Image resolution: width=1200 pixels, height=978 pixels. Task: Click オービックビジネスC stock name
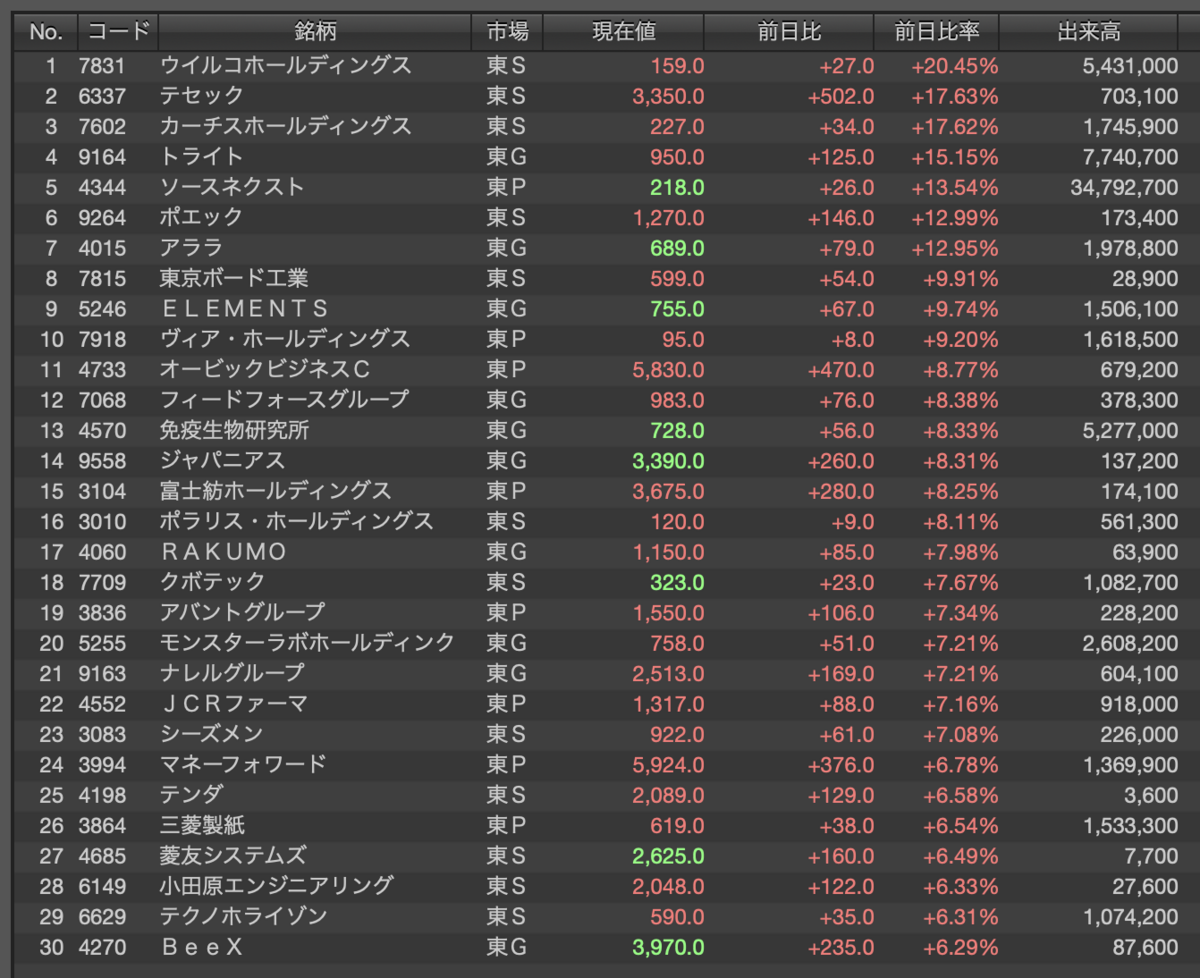click(x=265, y=369)
